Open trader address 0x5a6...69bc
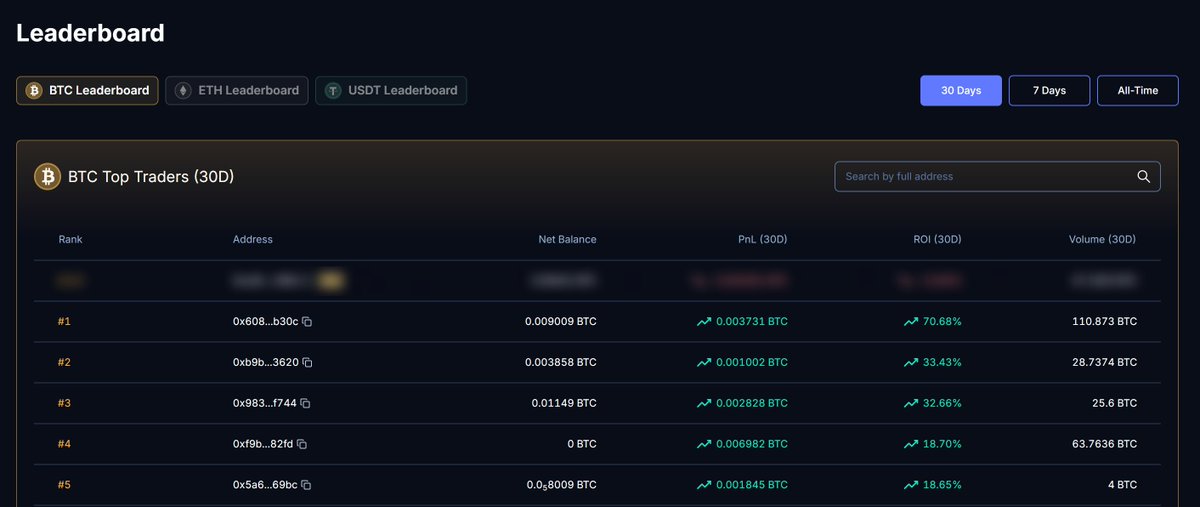This screenshot has width=1200, height=507. 265,485
